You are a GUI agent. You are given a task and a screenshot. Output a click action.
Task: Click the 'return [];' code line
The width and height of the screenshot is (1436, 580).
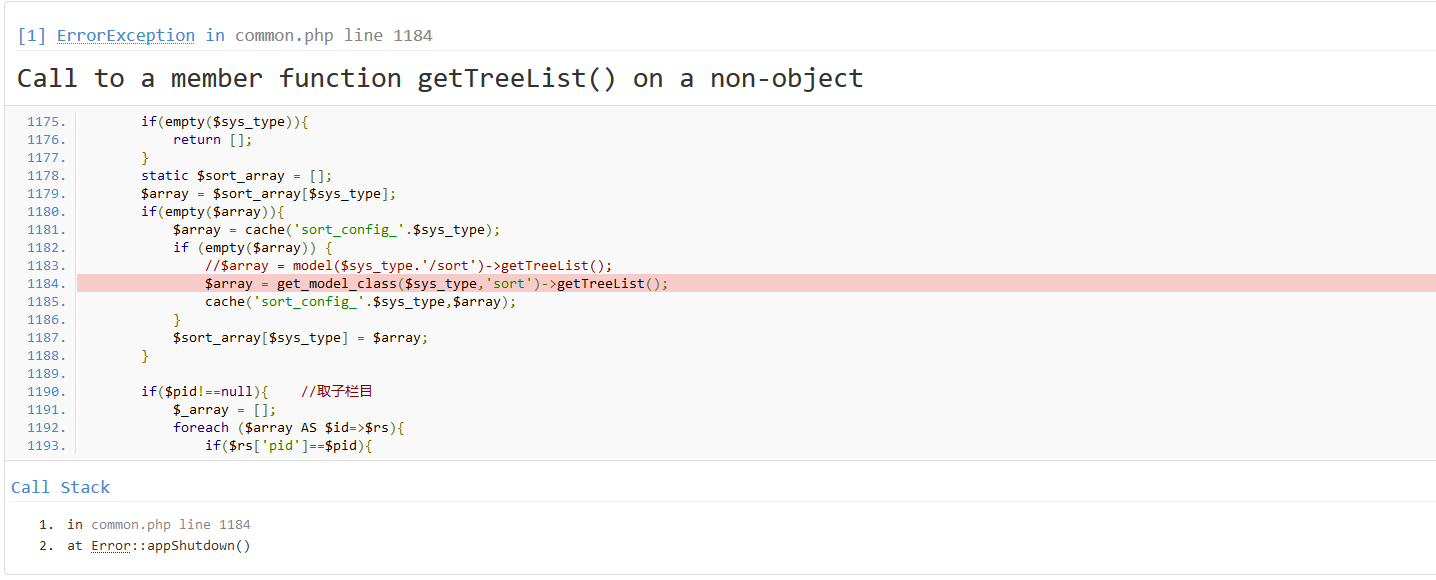tap(212, 140)
